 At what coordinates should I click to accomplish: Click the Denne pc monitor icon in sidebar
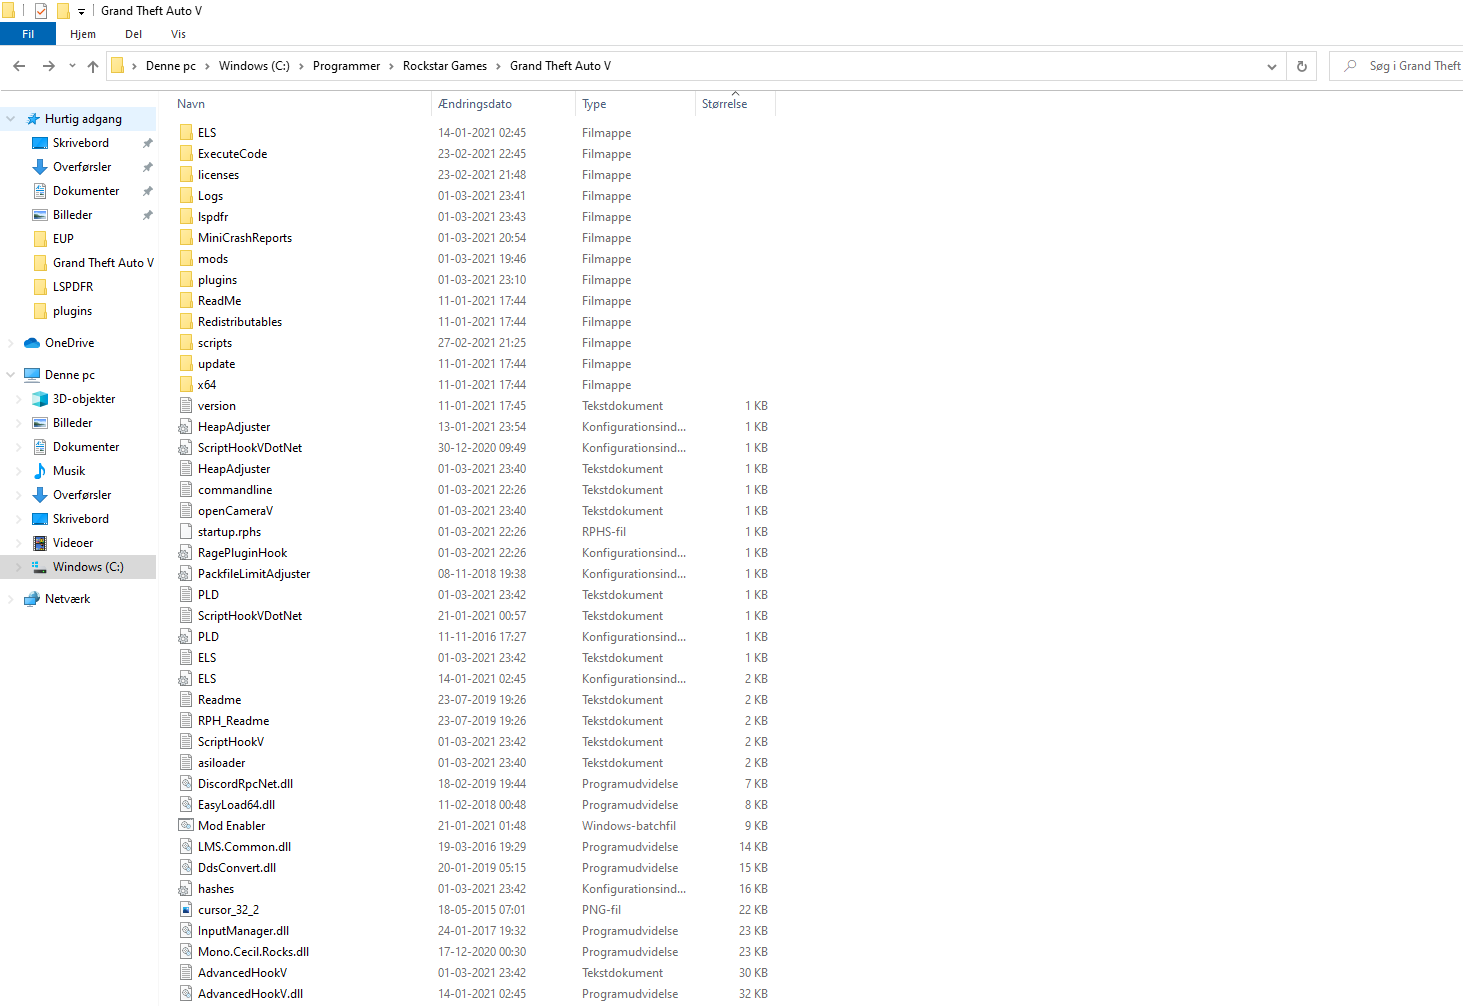pyautogui.click(x=32, y=375)
